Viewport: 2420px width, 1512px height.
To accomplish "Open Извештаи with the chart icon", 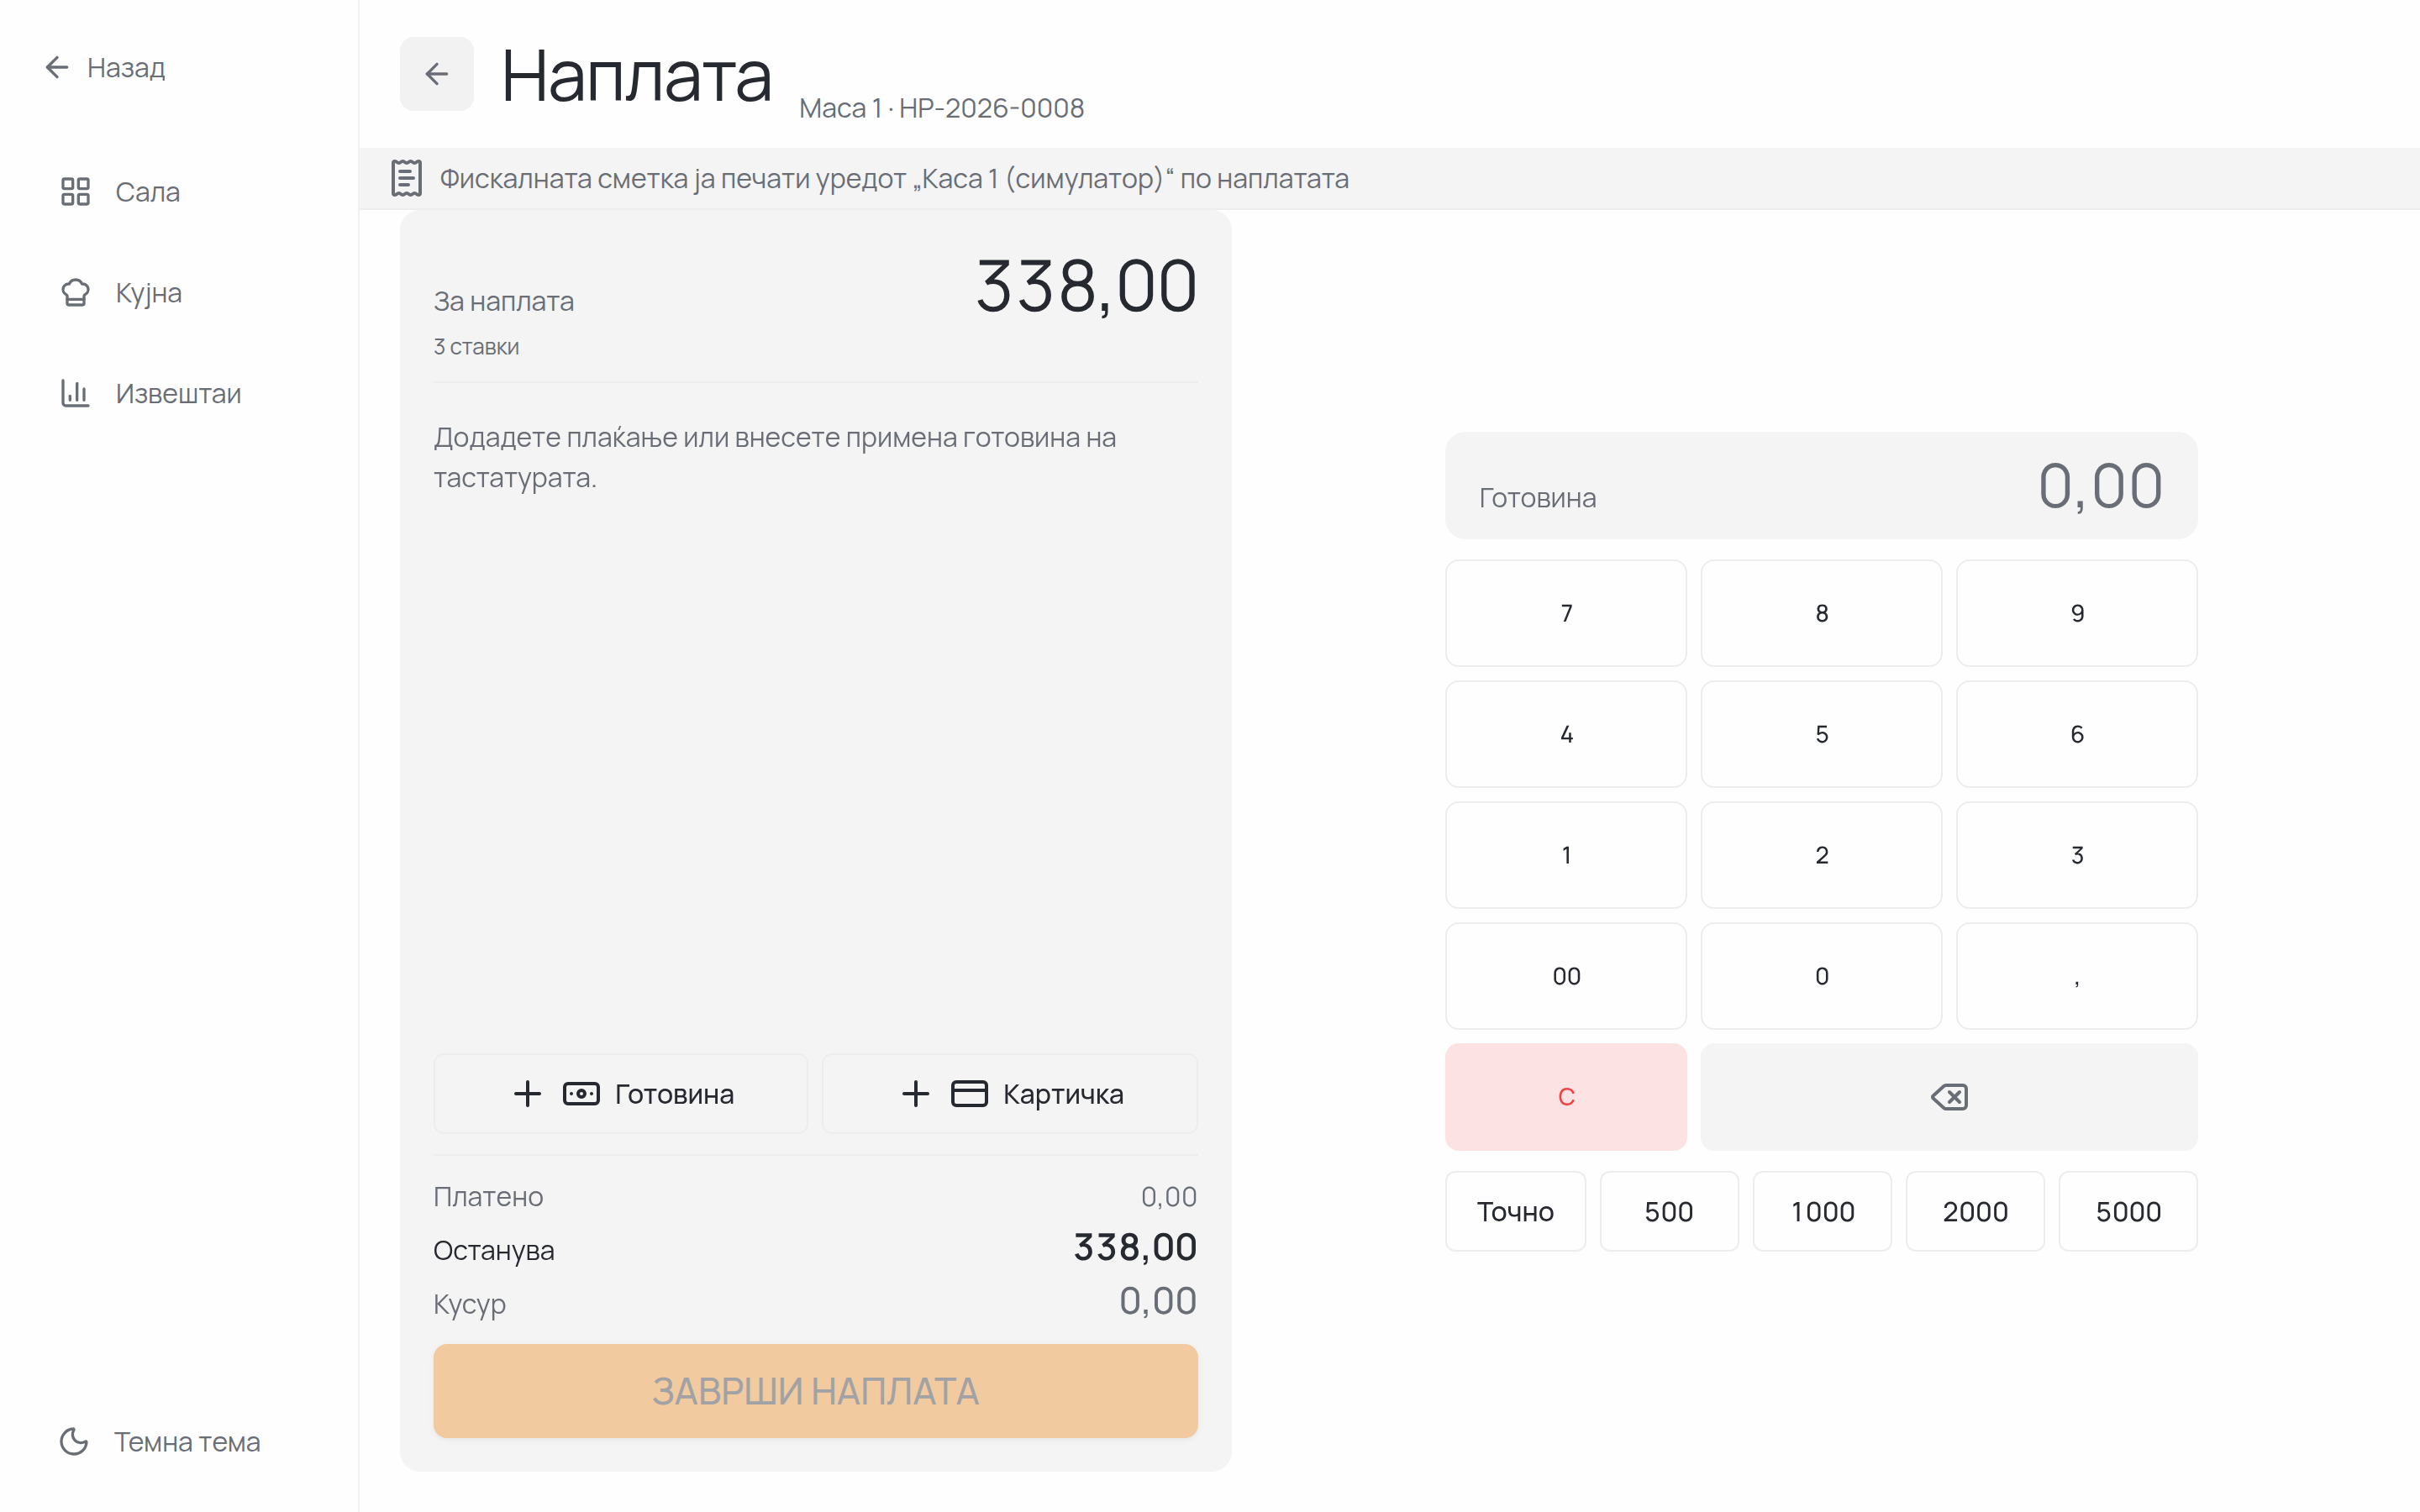I will tap(150, 394).
